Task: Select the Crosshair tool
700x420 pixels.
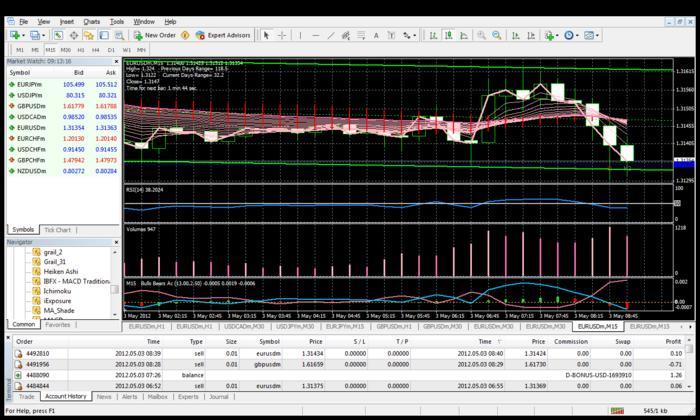Action: (282, 35)
